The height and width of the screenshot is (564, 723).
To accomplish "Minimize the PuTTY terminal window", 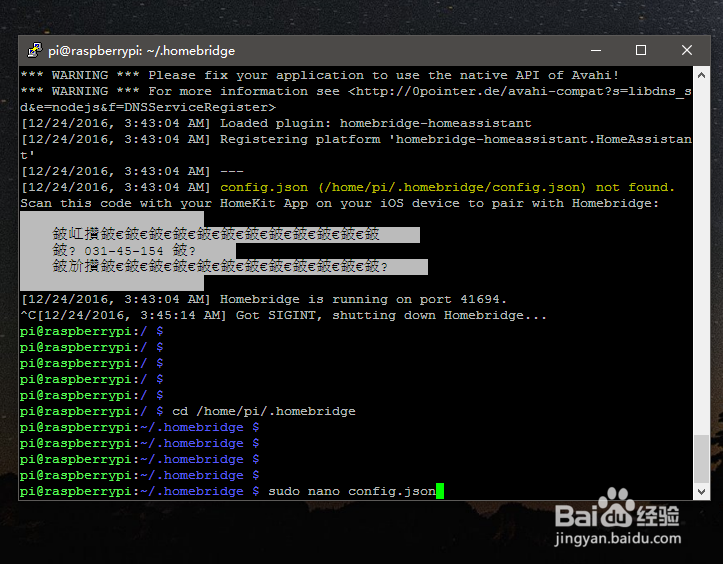I will pyautogui.click(x=596, y=50).
